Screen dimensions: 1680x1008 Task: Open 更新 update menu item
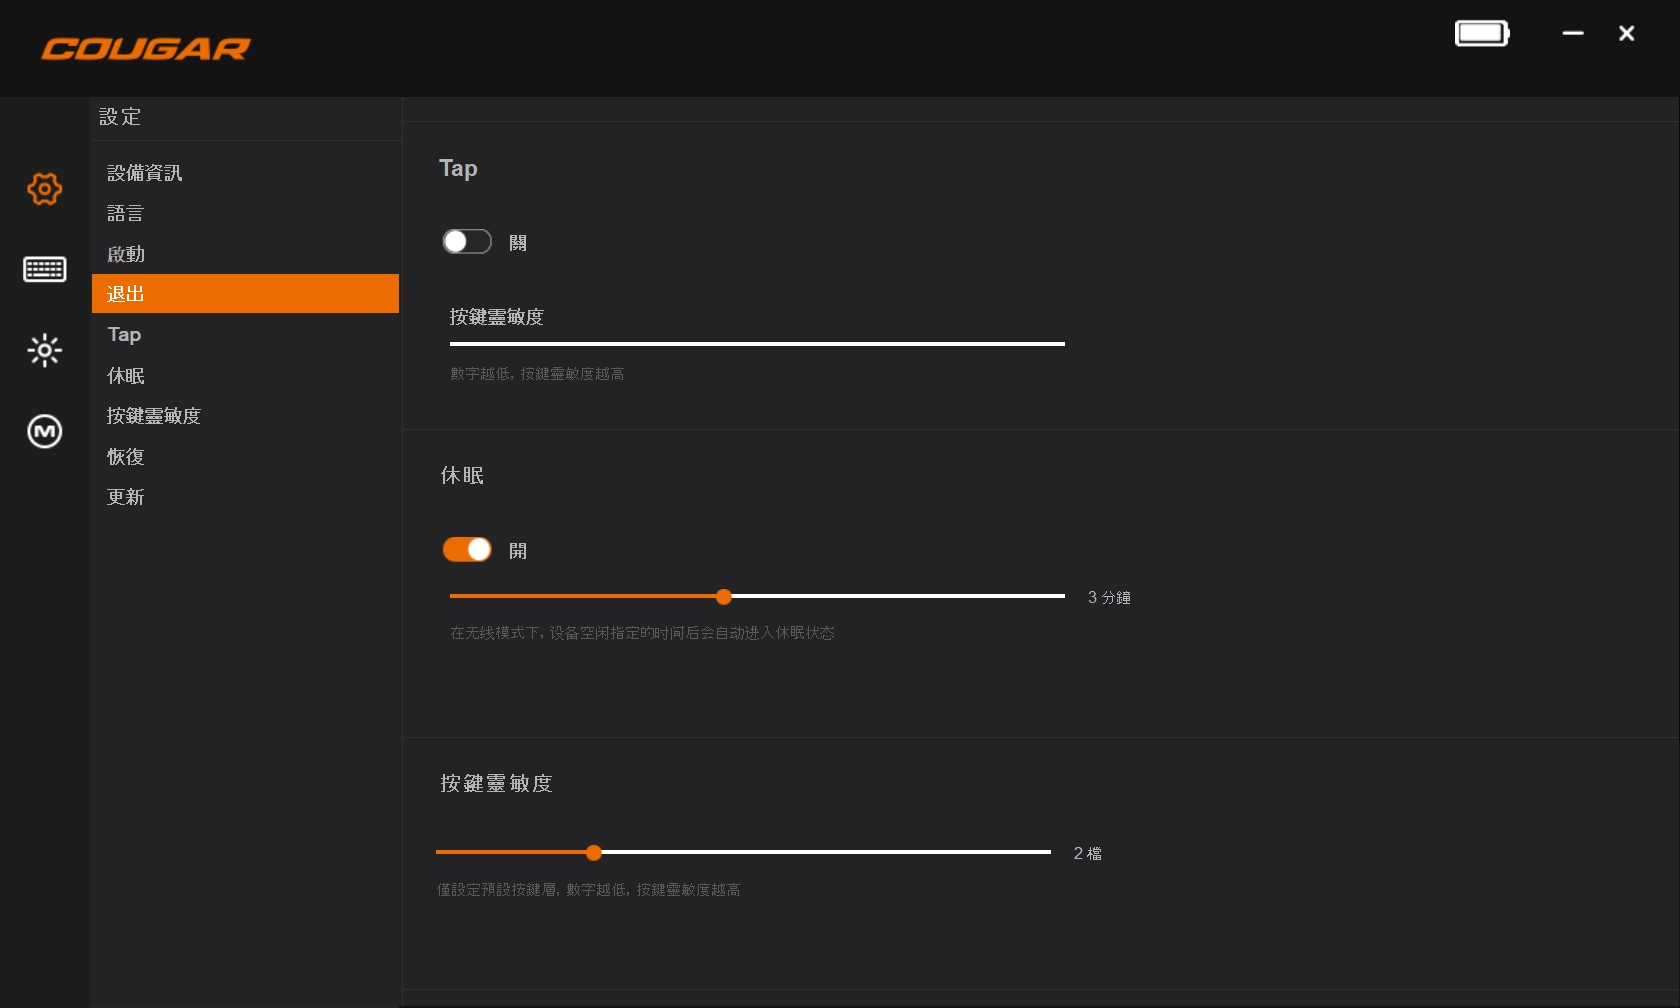click(126, 497)
